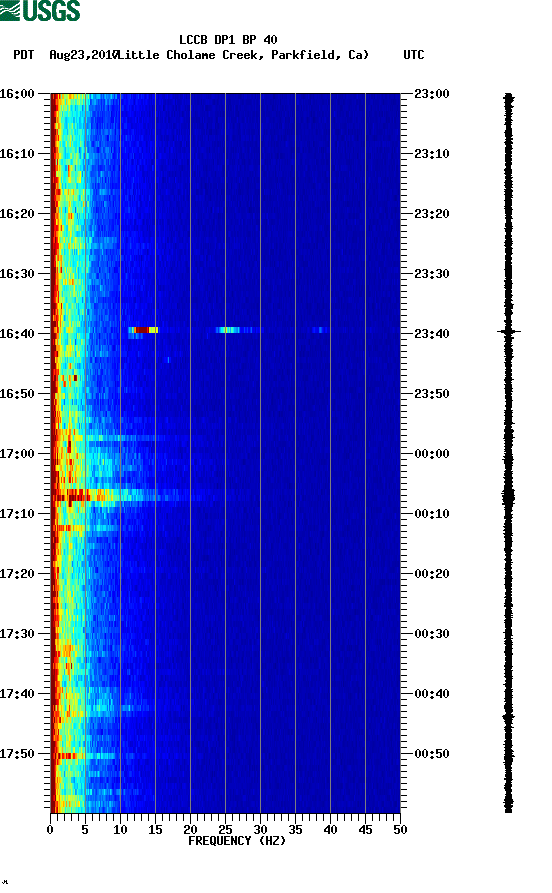Click the '17:10' PDT time label
552x893 pixels.
click(17, 514)
